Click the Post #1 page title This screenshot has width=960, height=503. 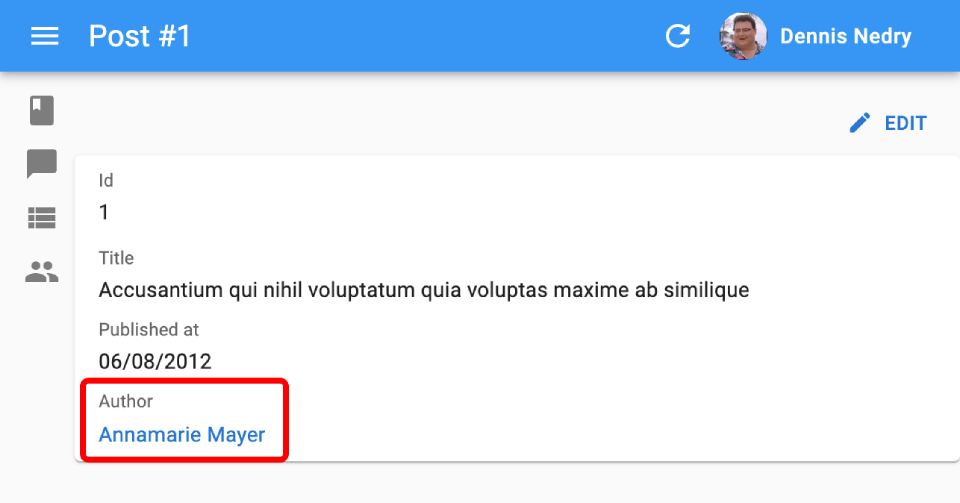point(140,36)
